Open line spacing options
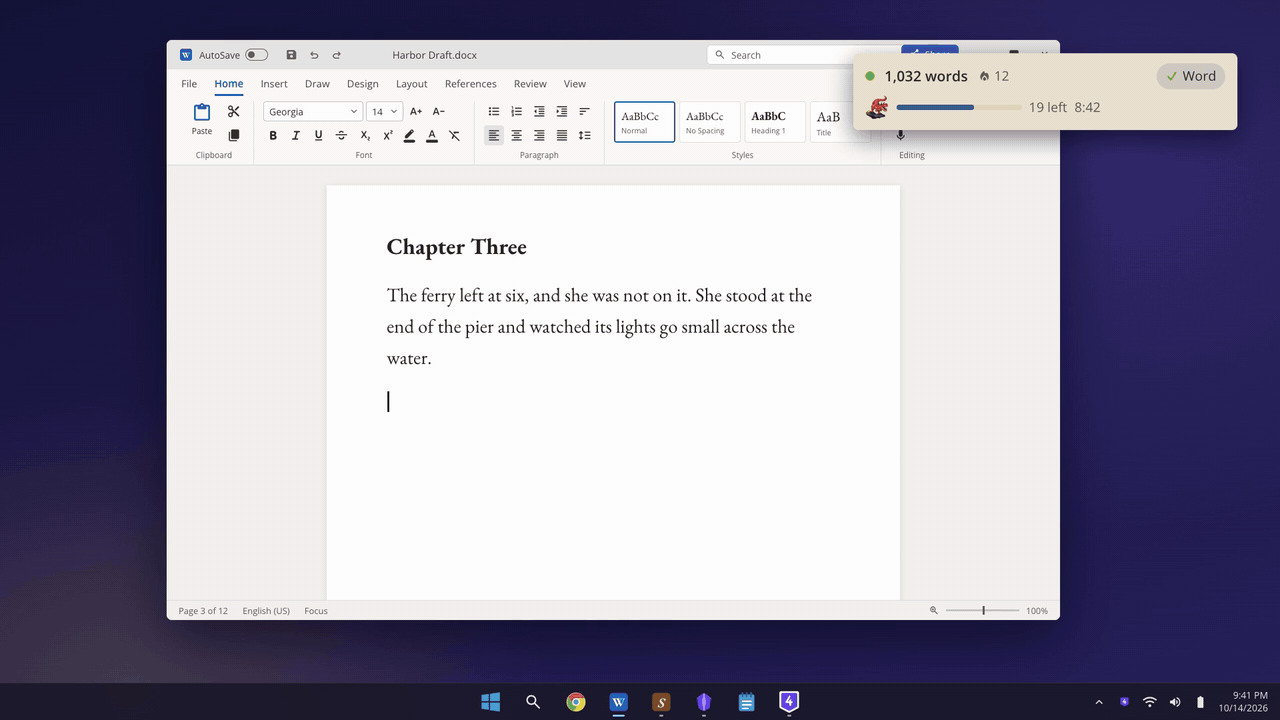Image resolution: width=1280 pixels, height=720 pixels. click(585, 135)
